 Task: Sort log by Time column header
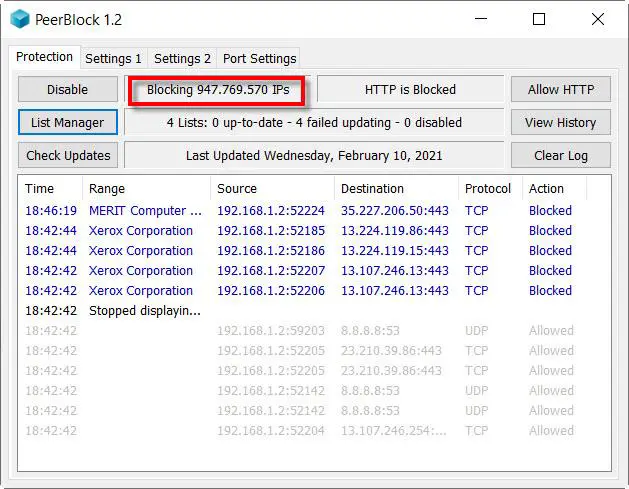pyautogui.click(x=40, y=188)
